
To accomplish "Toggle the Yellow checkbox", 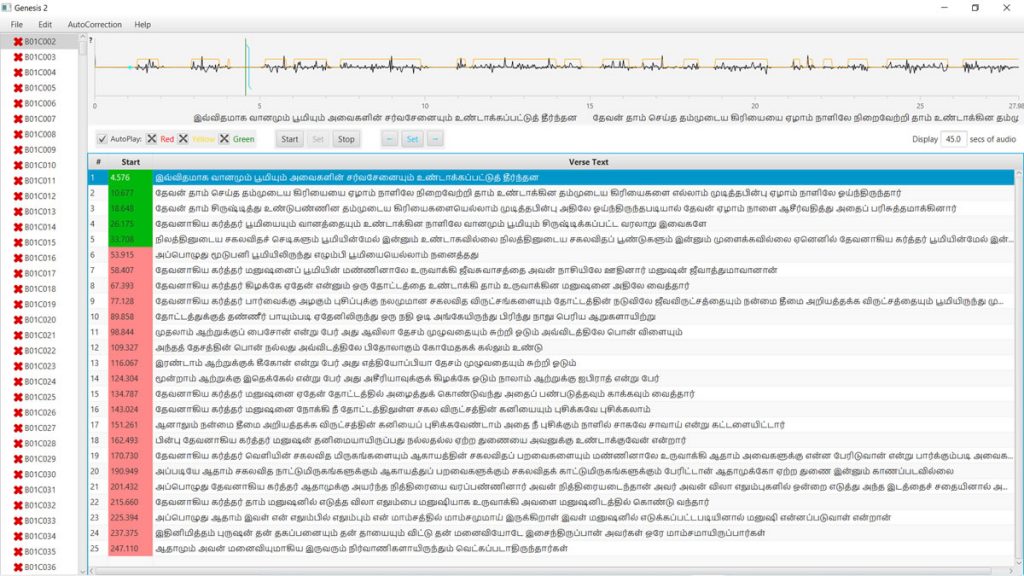I will 184,139.
